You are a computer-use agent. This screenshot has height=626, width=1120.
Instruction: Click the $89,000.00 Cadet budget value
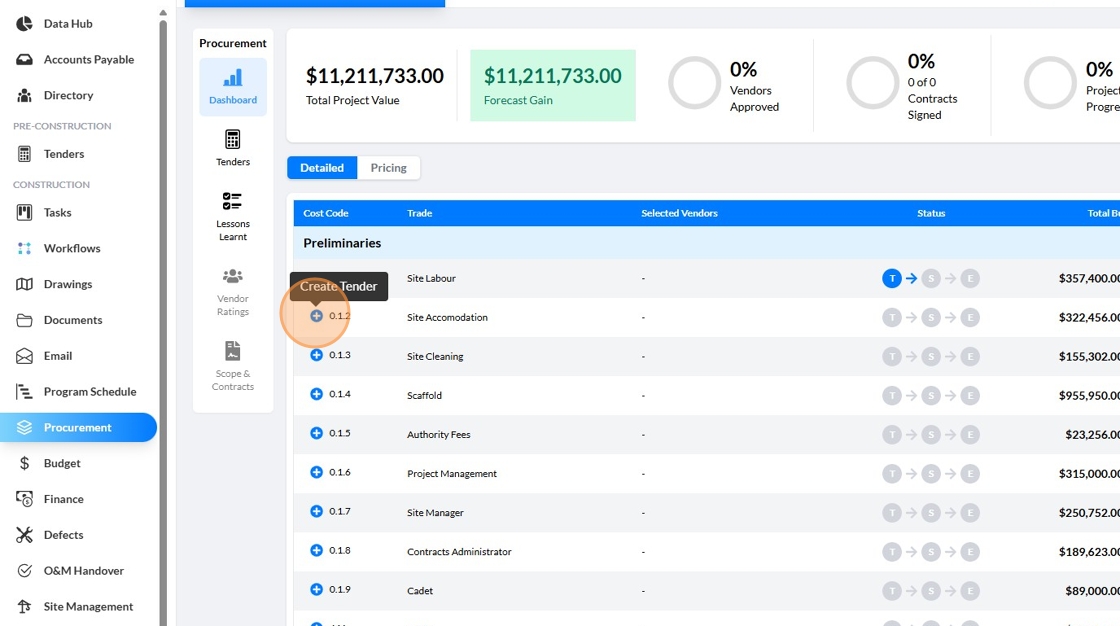click(x=1092, y=591)
